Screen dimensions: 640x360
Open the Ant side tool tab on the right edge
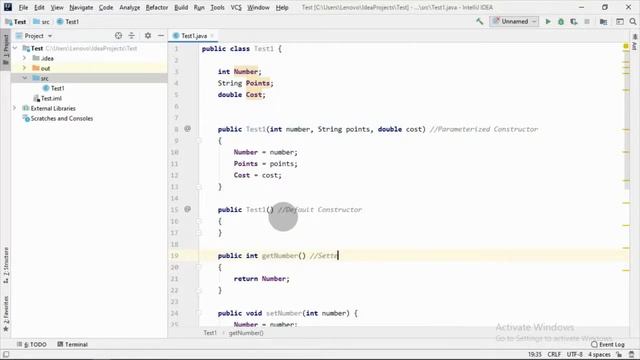(x=634, y=42)
